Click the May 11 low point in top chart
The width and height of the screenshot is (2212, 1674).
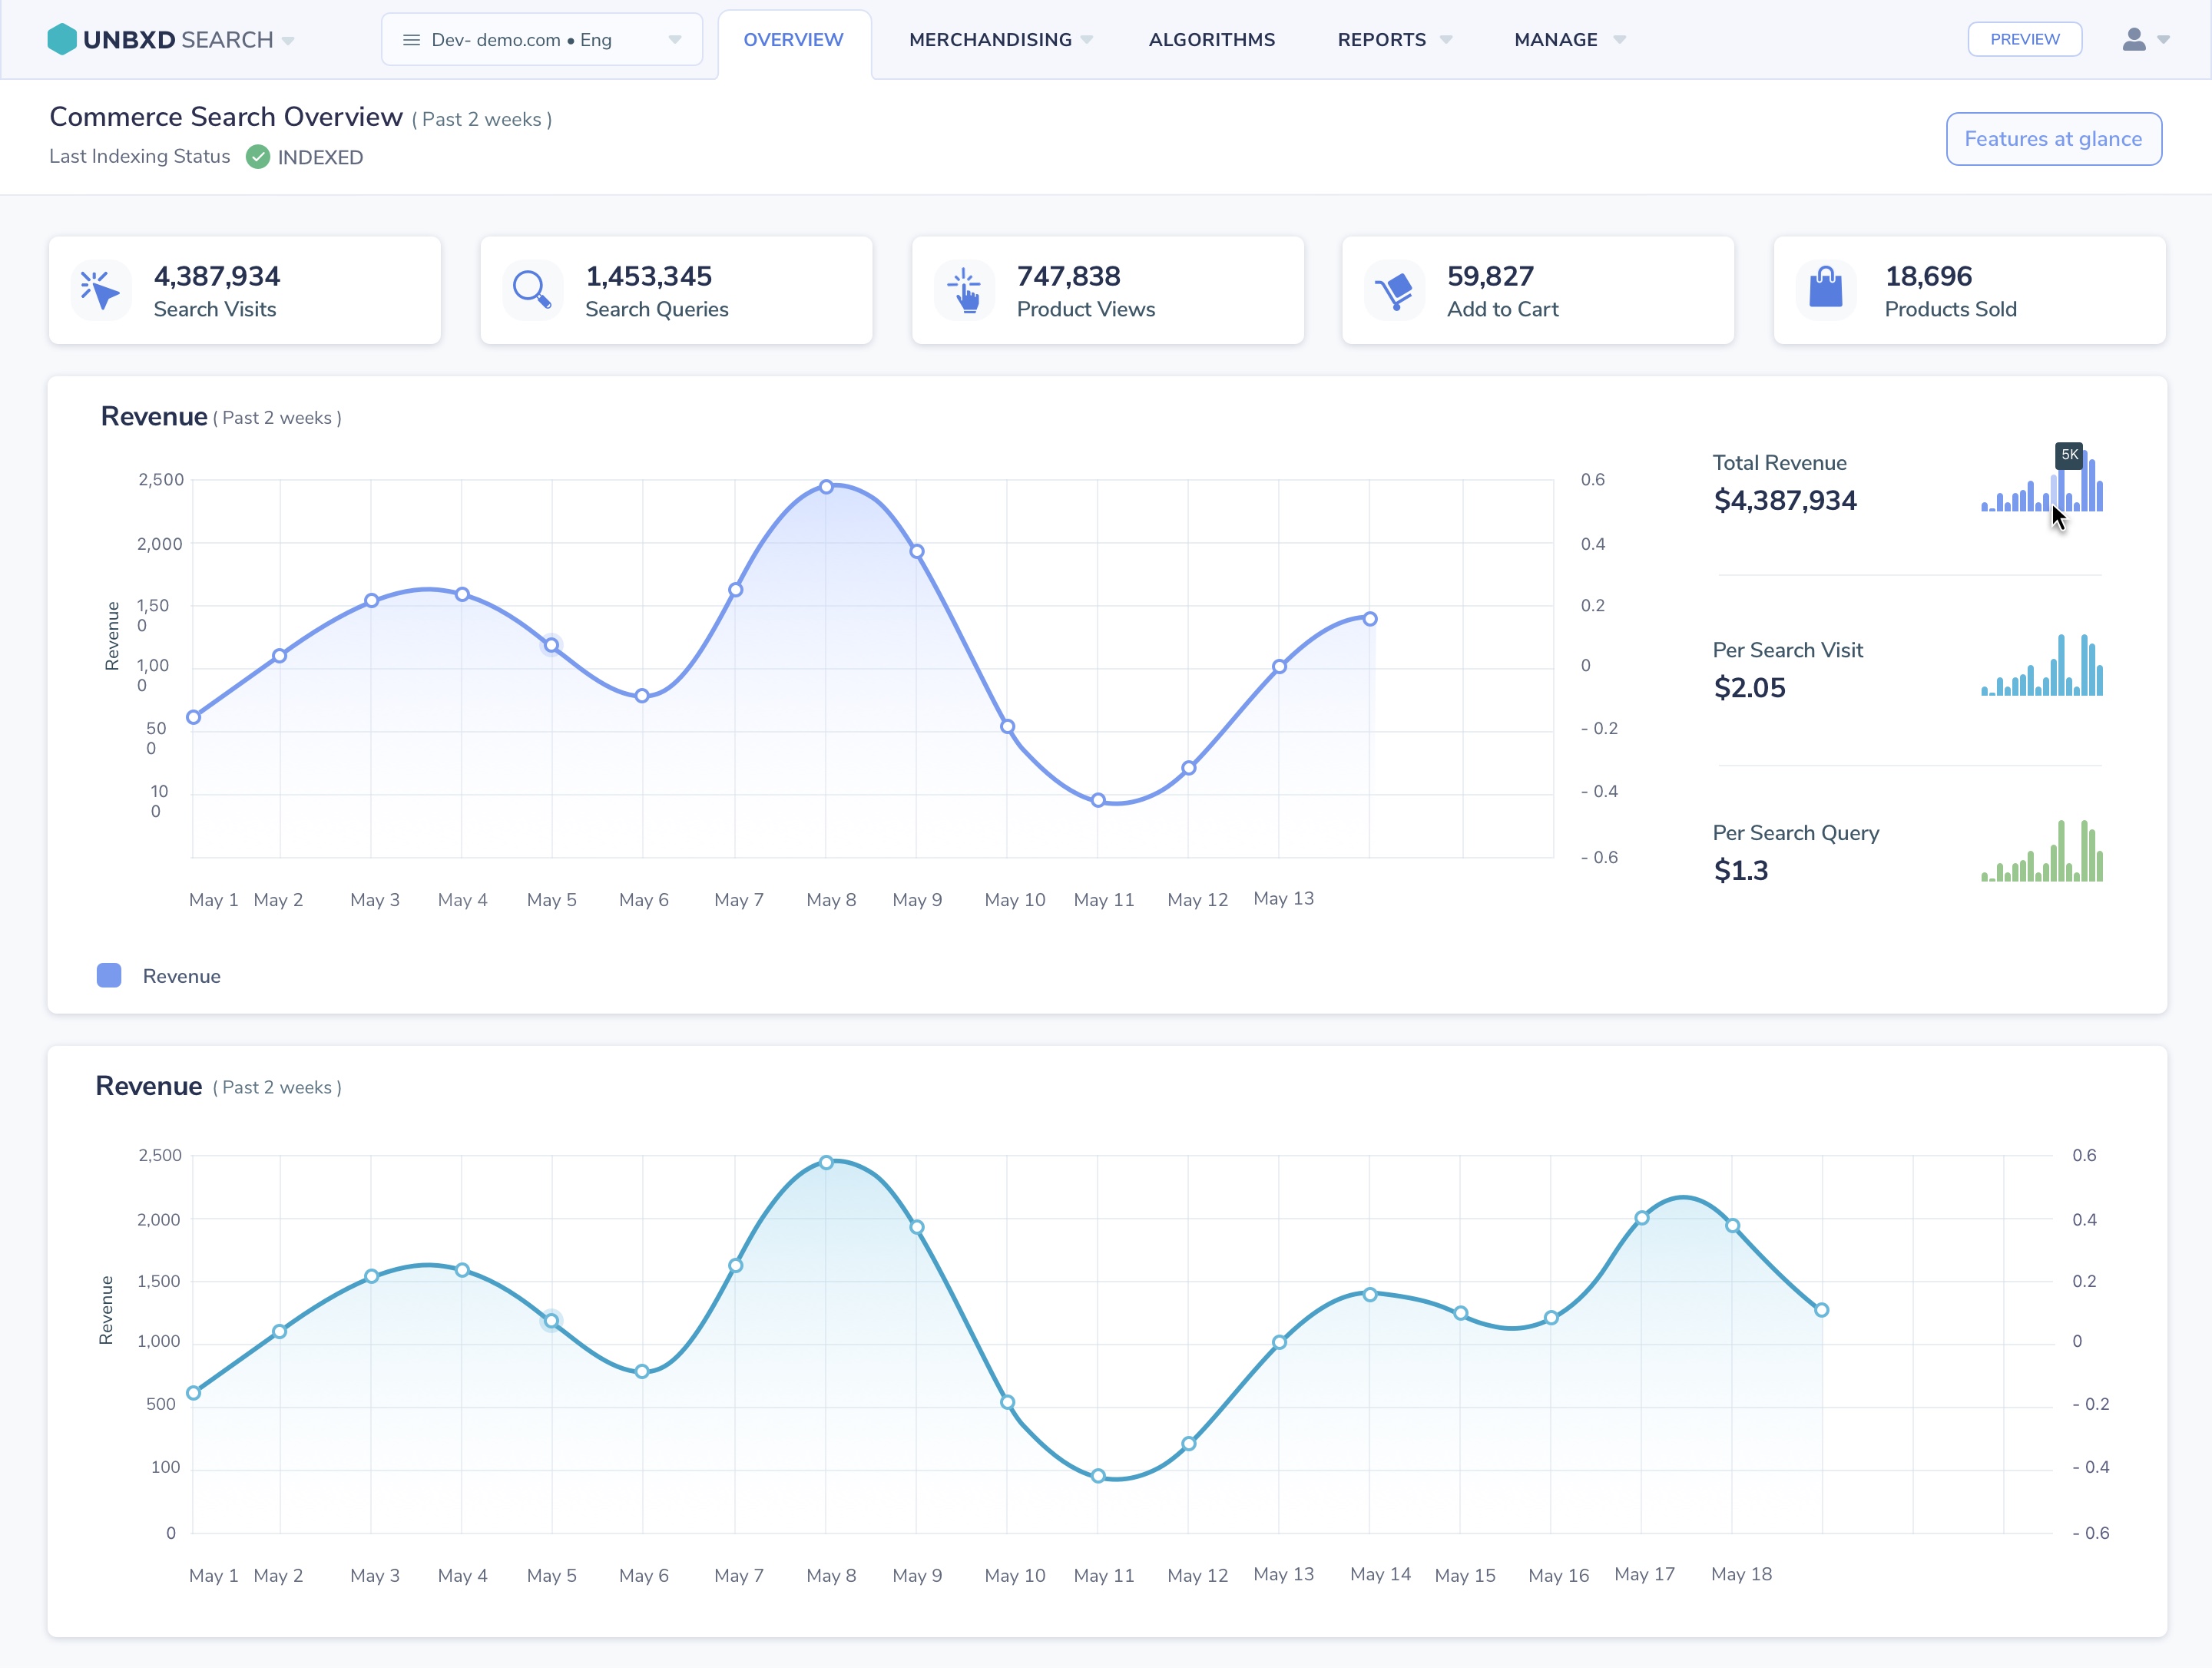(1098, 800)
